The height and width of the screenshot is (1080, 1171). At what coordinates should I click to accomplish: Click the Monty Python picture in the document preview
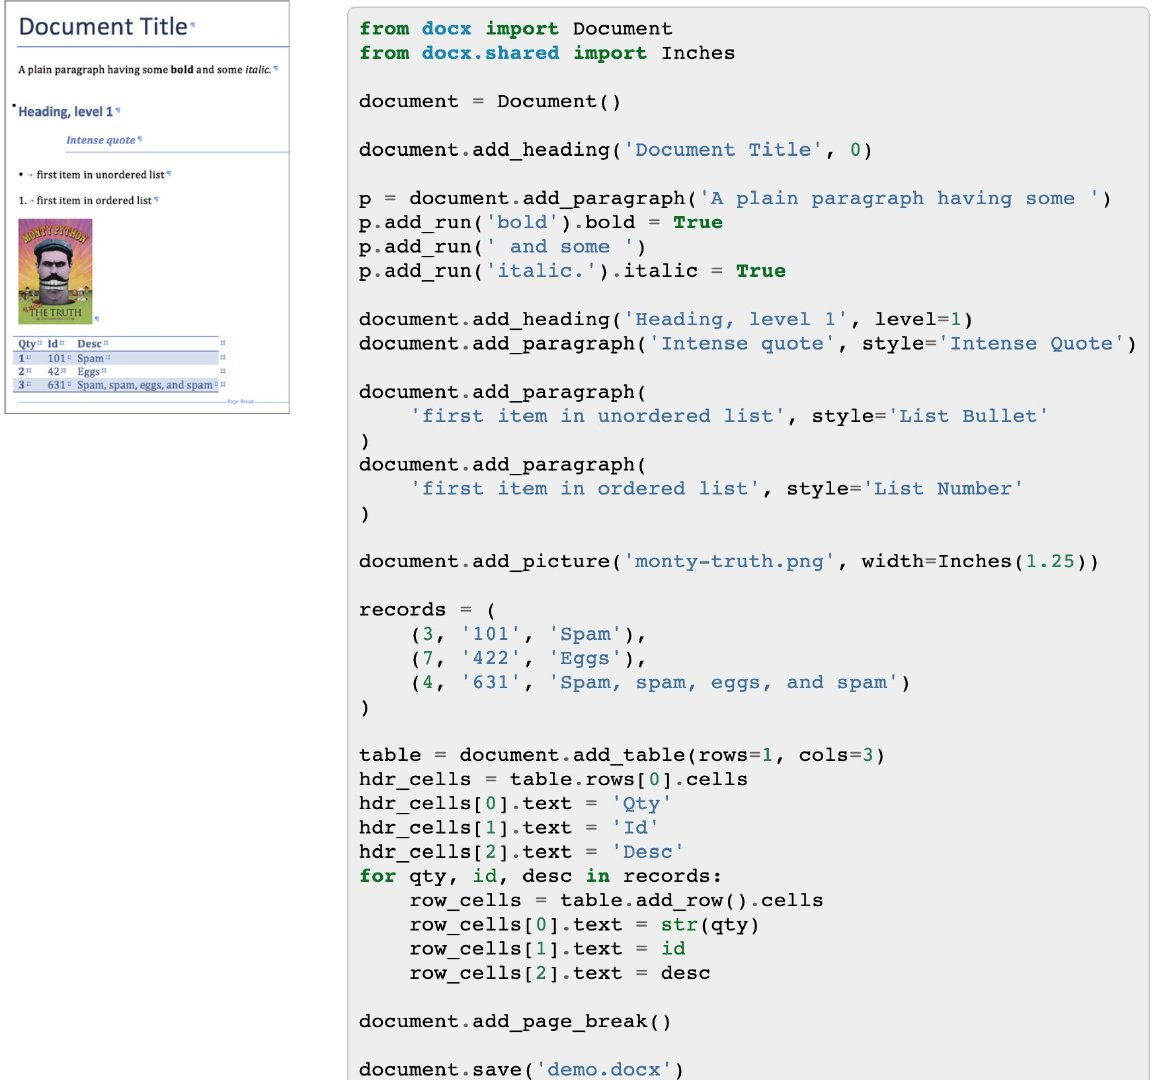point(55,271)
